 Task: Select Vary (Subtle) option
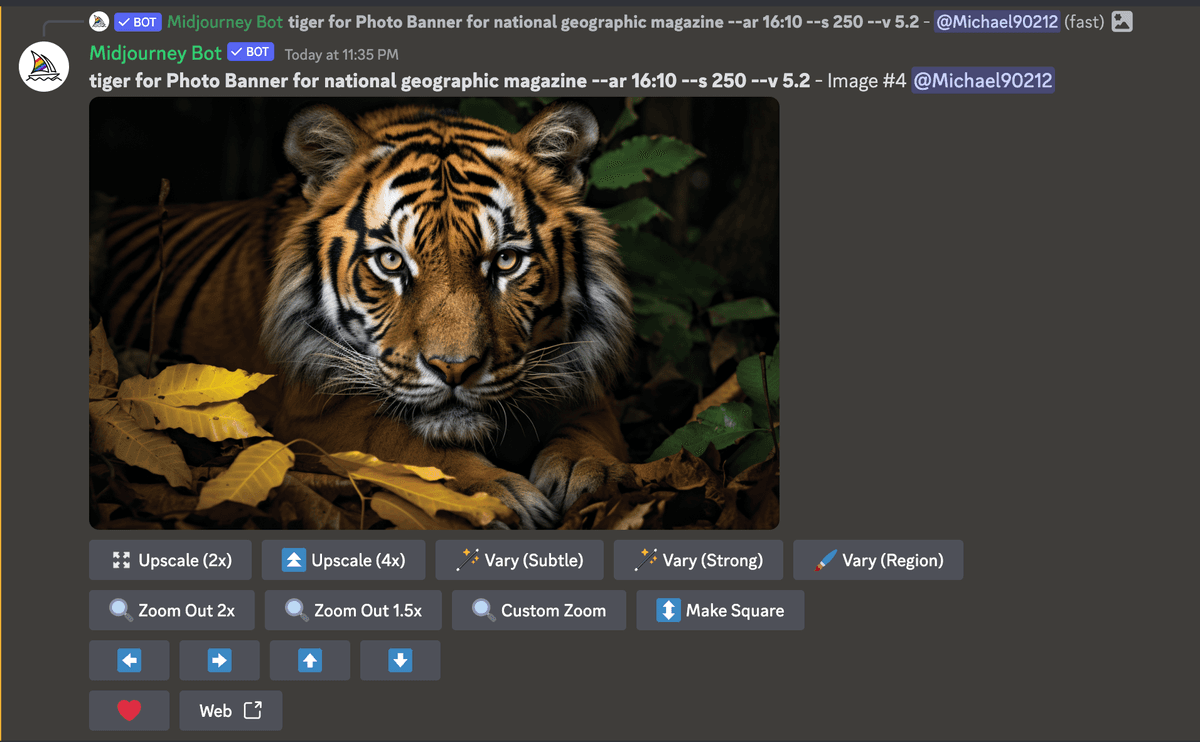pyautogui.click(x=519, y=560)
